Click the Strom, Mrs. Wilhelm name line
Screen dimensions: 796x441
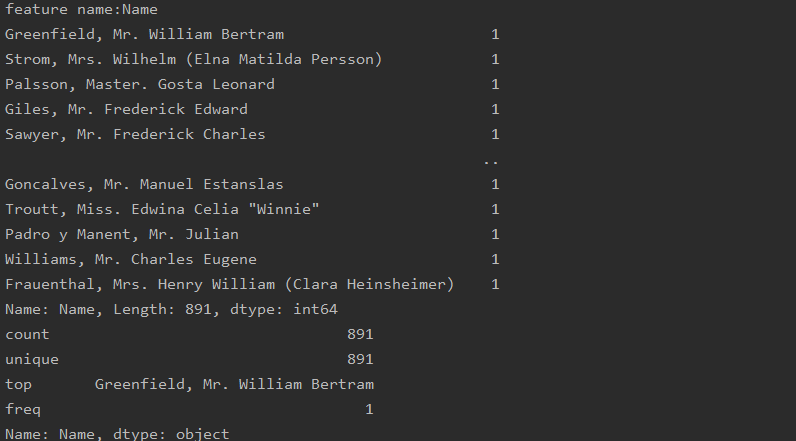coord(193,59)
